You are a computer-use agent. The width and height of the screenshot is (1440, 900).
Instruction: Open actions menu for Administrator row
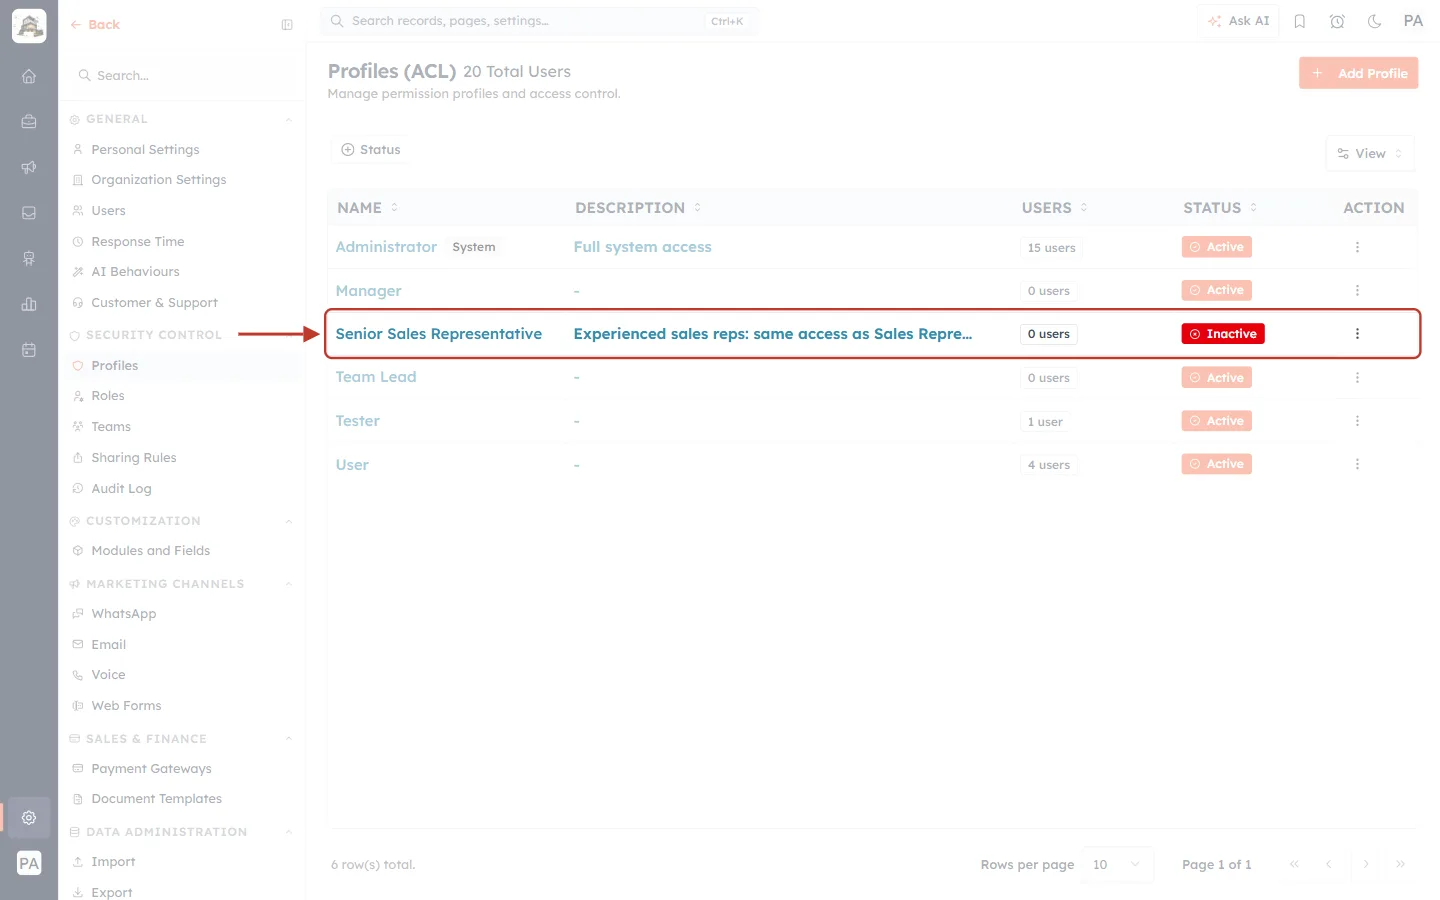[1357, 247]
